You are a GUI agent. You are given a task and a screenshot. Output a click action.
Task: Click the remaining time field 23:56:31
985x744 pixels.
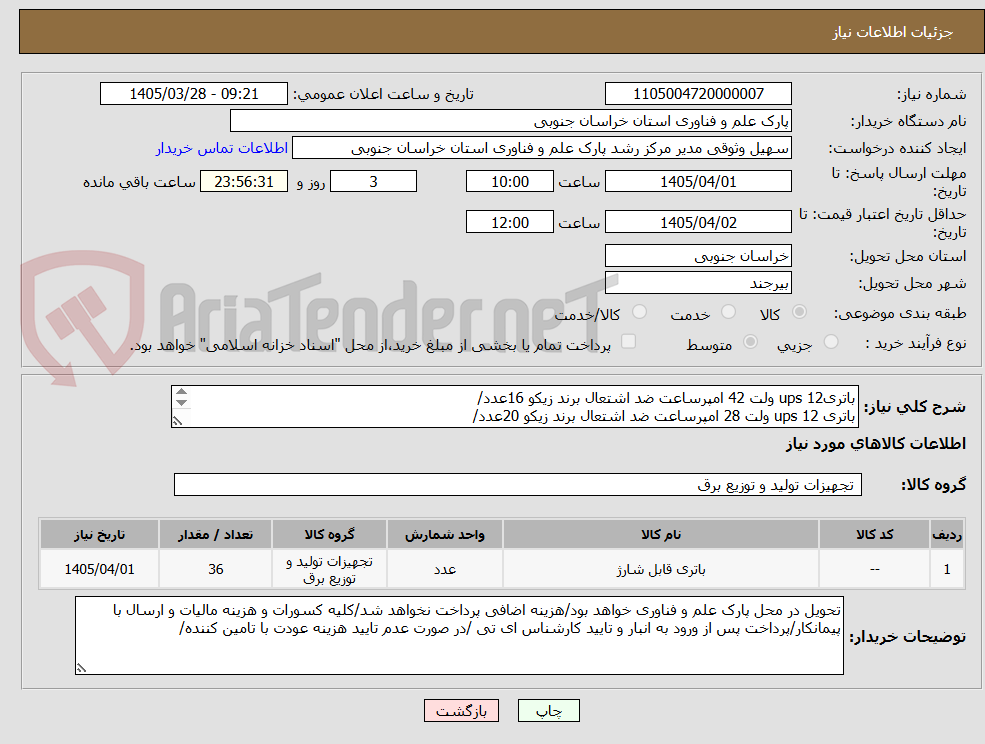[x=244, y=182]
